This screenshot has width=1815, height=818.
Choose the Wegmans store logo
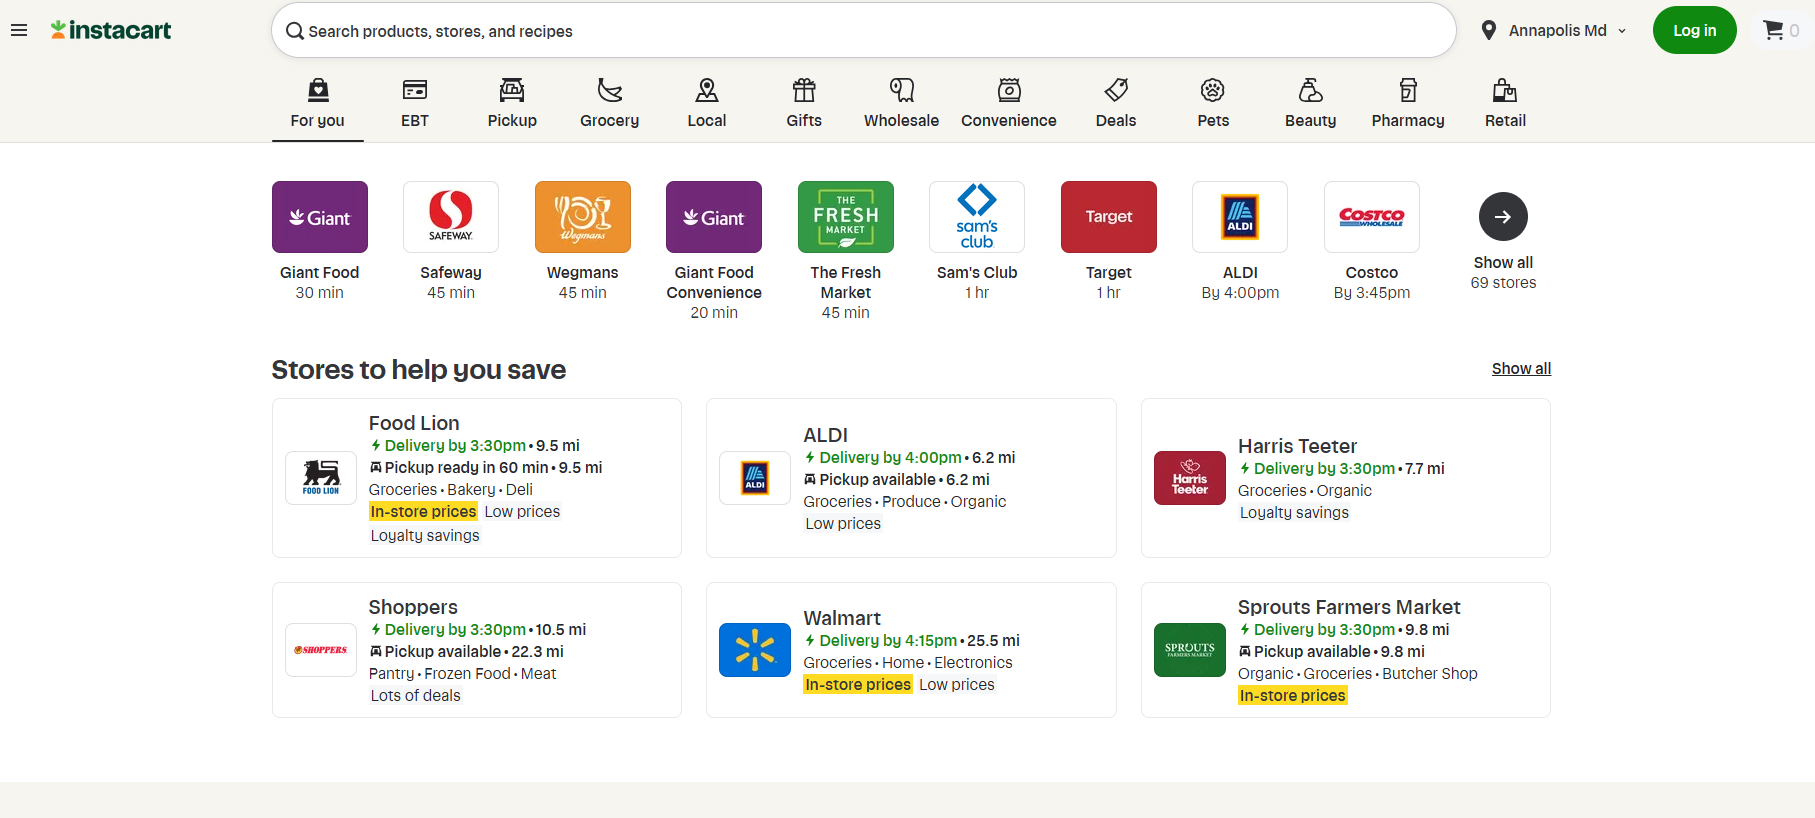(582, 217)
